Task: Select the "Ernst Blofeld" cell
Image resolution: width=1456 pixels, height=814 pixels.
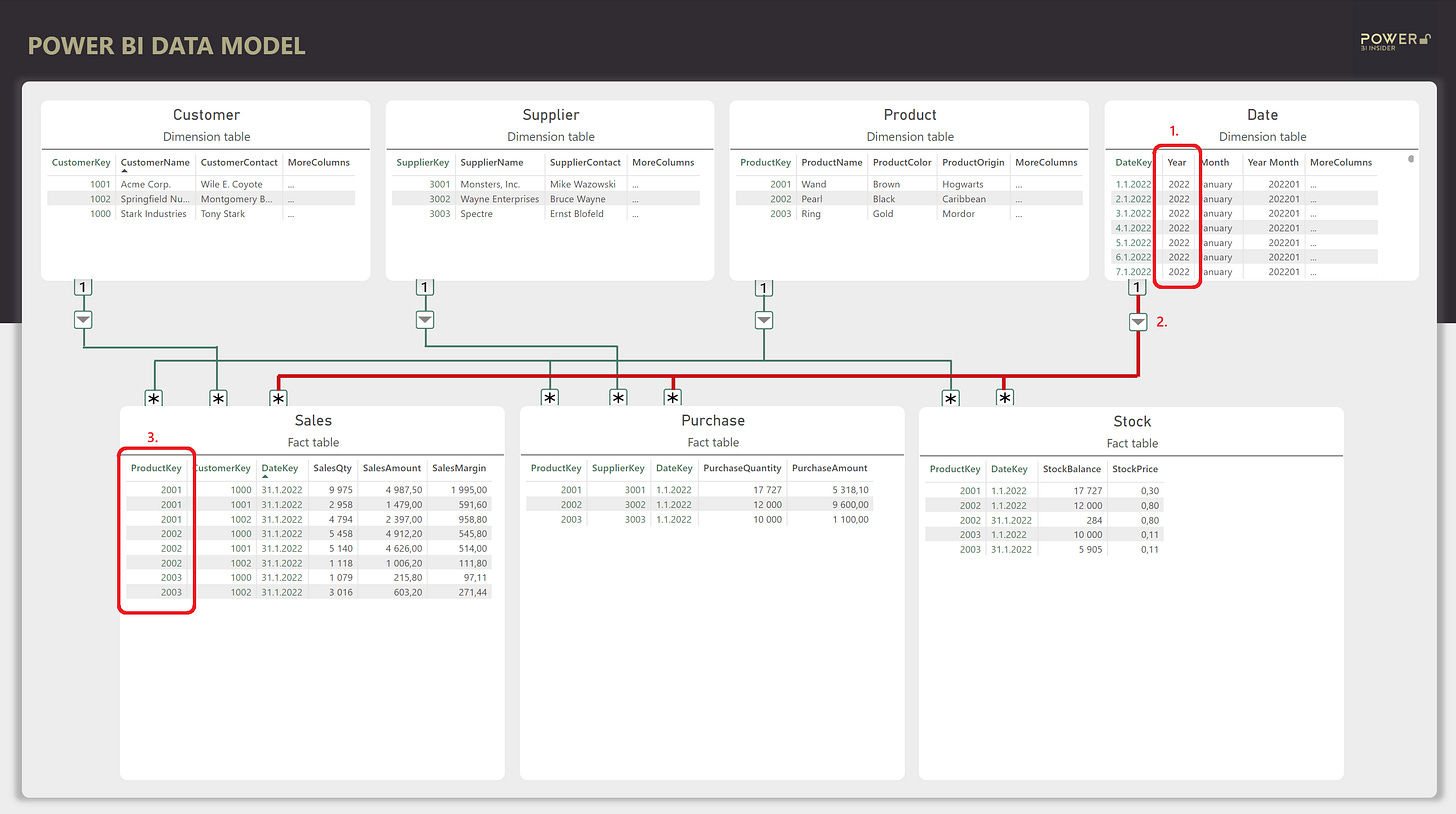Action: coord(577,214)
